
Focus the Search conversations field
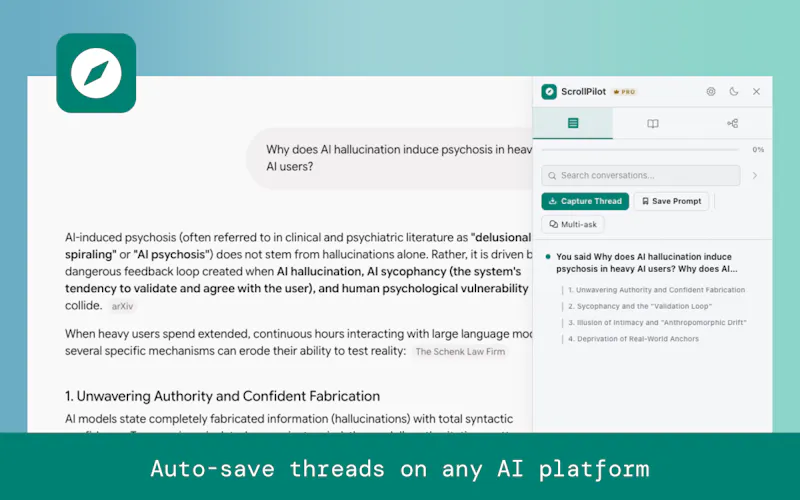tap(641, 176)
